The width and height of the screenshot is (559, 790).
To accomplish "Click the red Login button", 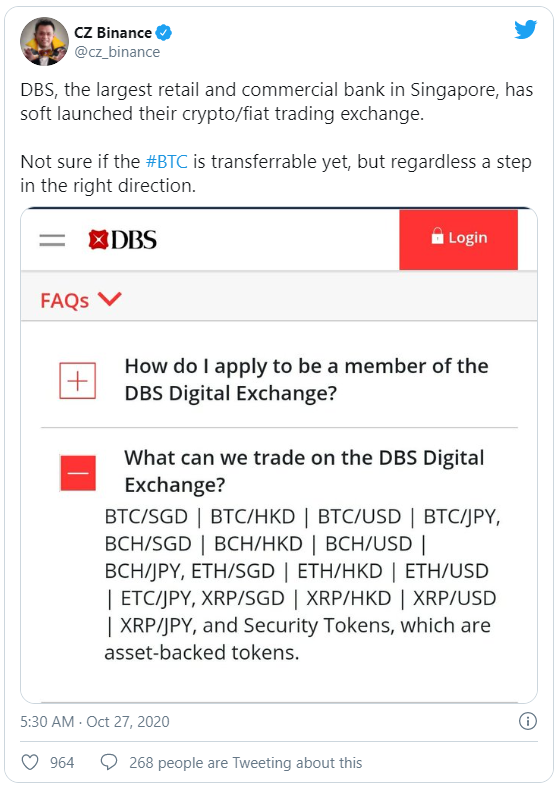I will [458, 240].
